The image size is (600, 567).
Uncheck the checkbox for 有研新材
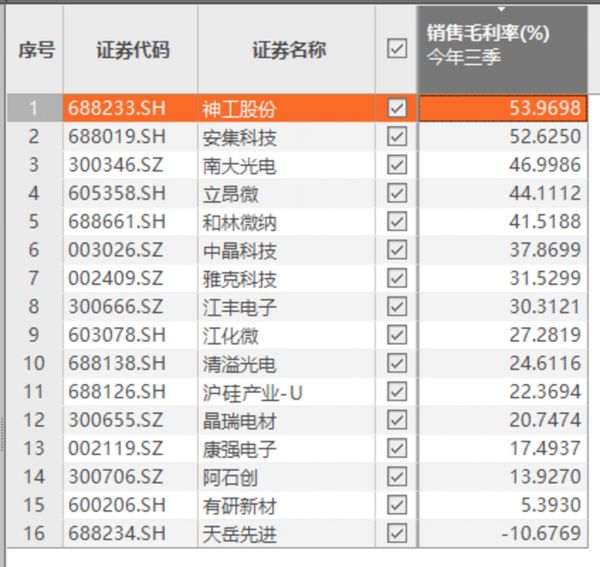point(396,506)
